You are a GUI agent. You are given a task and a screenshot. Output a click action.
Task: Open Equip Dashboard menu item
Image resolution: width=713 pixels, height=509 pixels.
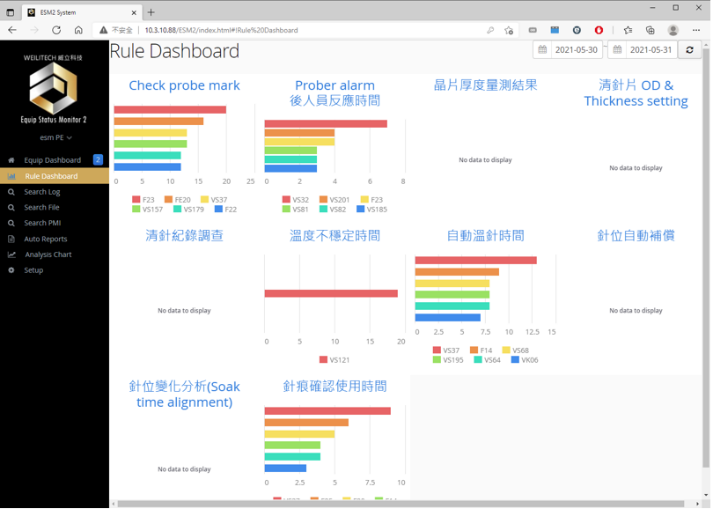pos(55,160)
